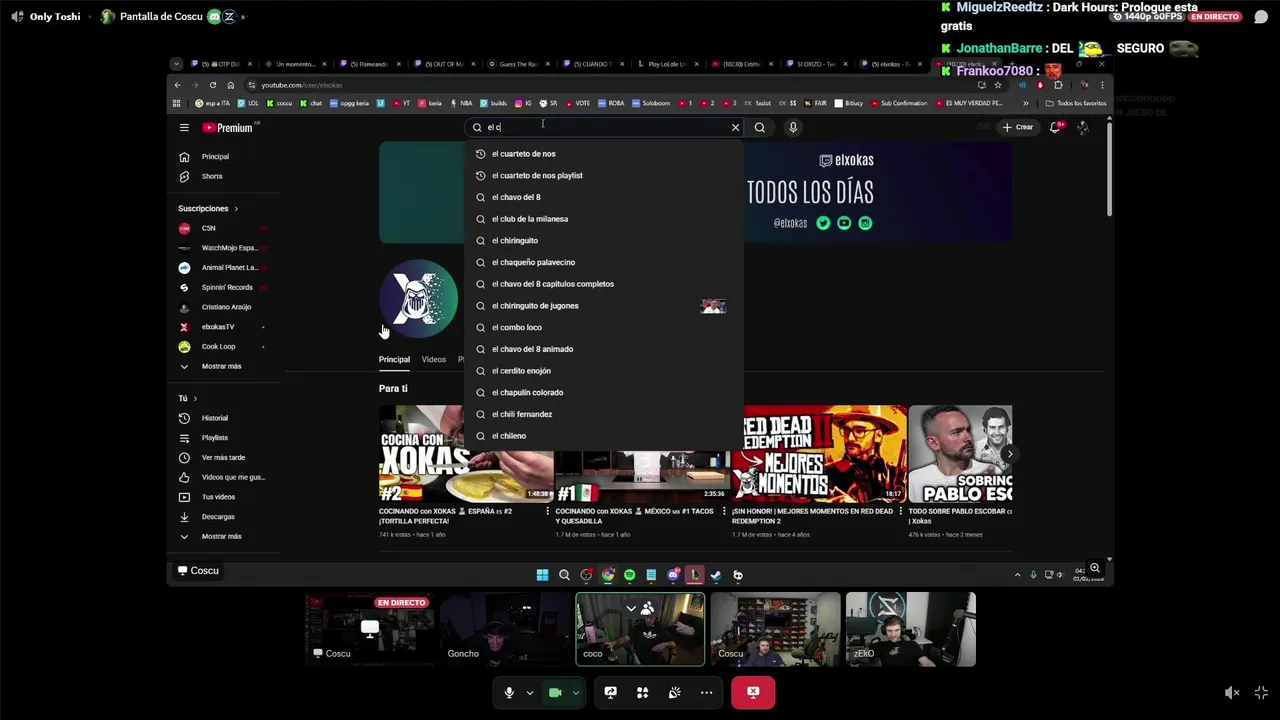Clear the search text with X
Screen dimensions: 1280x720
(735, 127)
